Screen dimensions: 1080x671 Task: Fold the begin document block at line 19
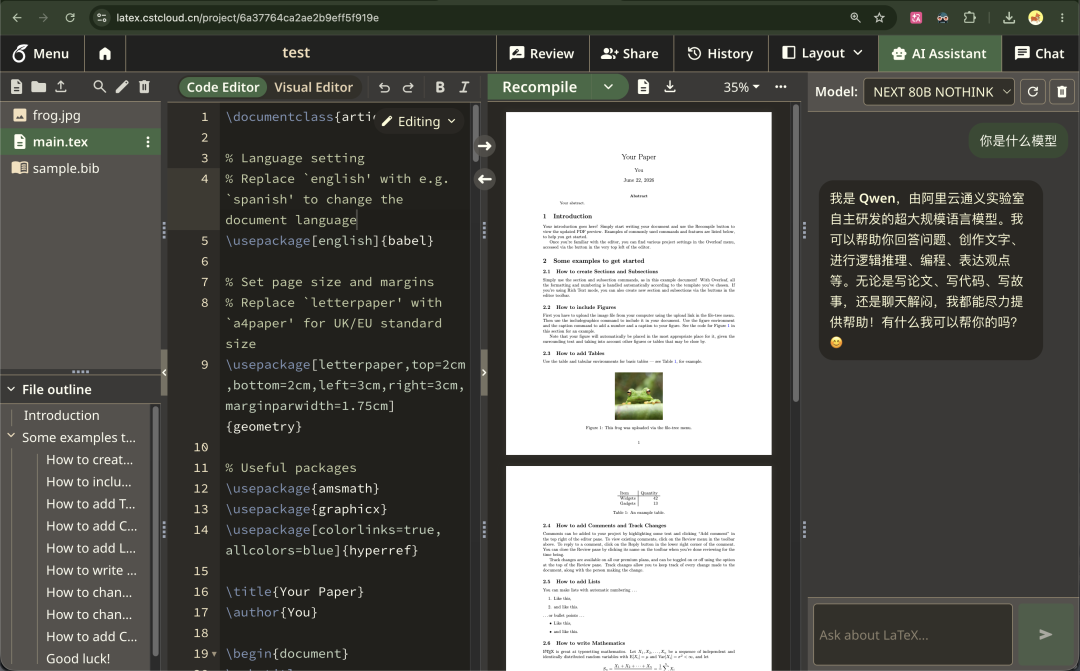click(x=214, y=654)
